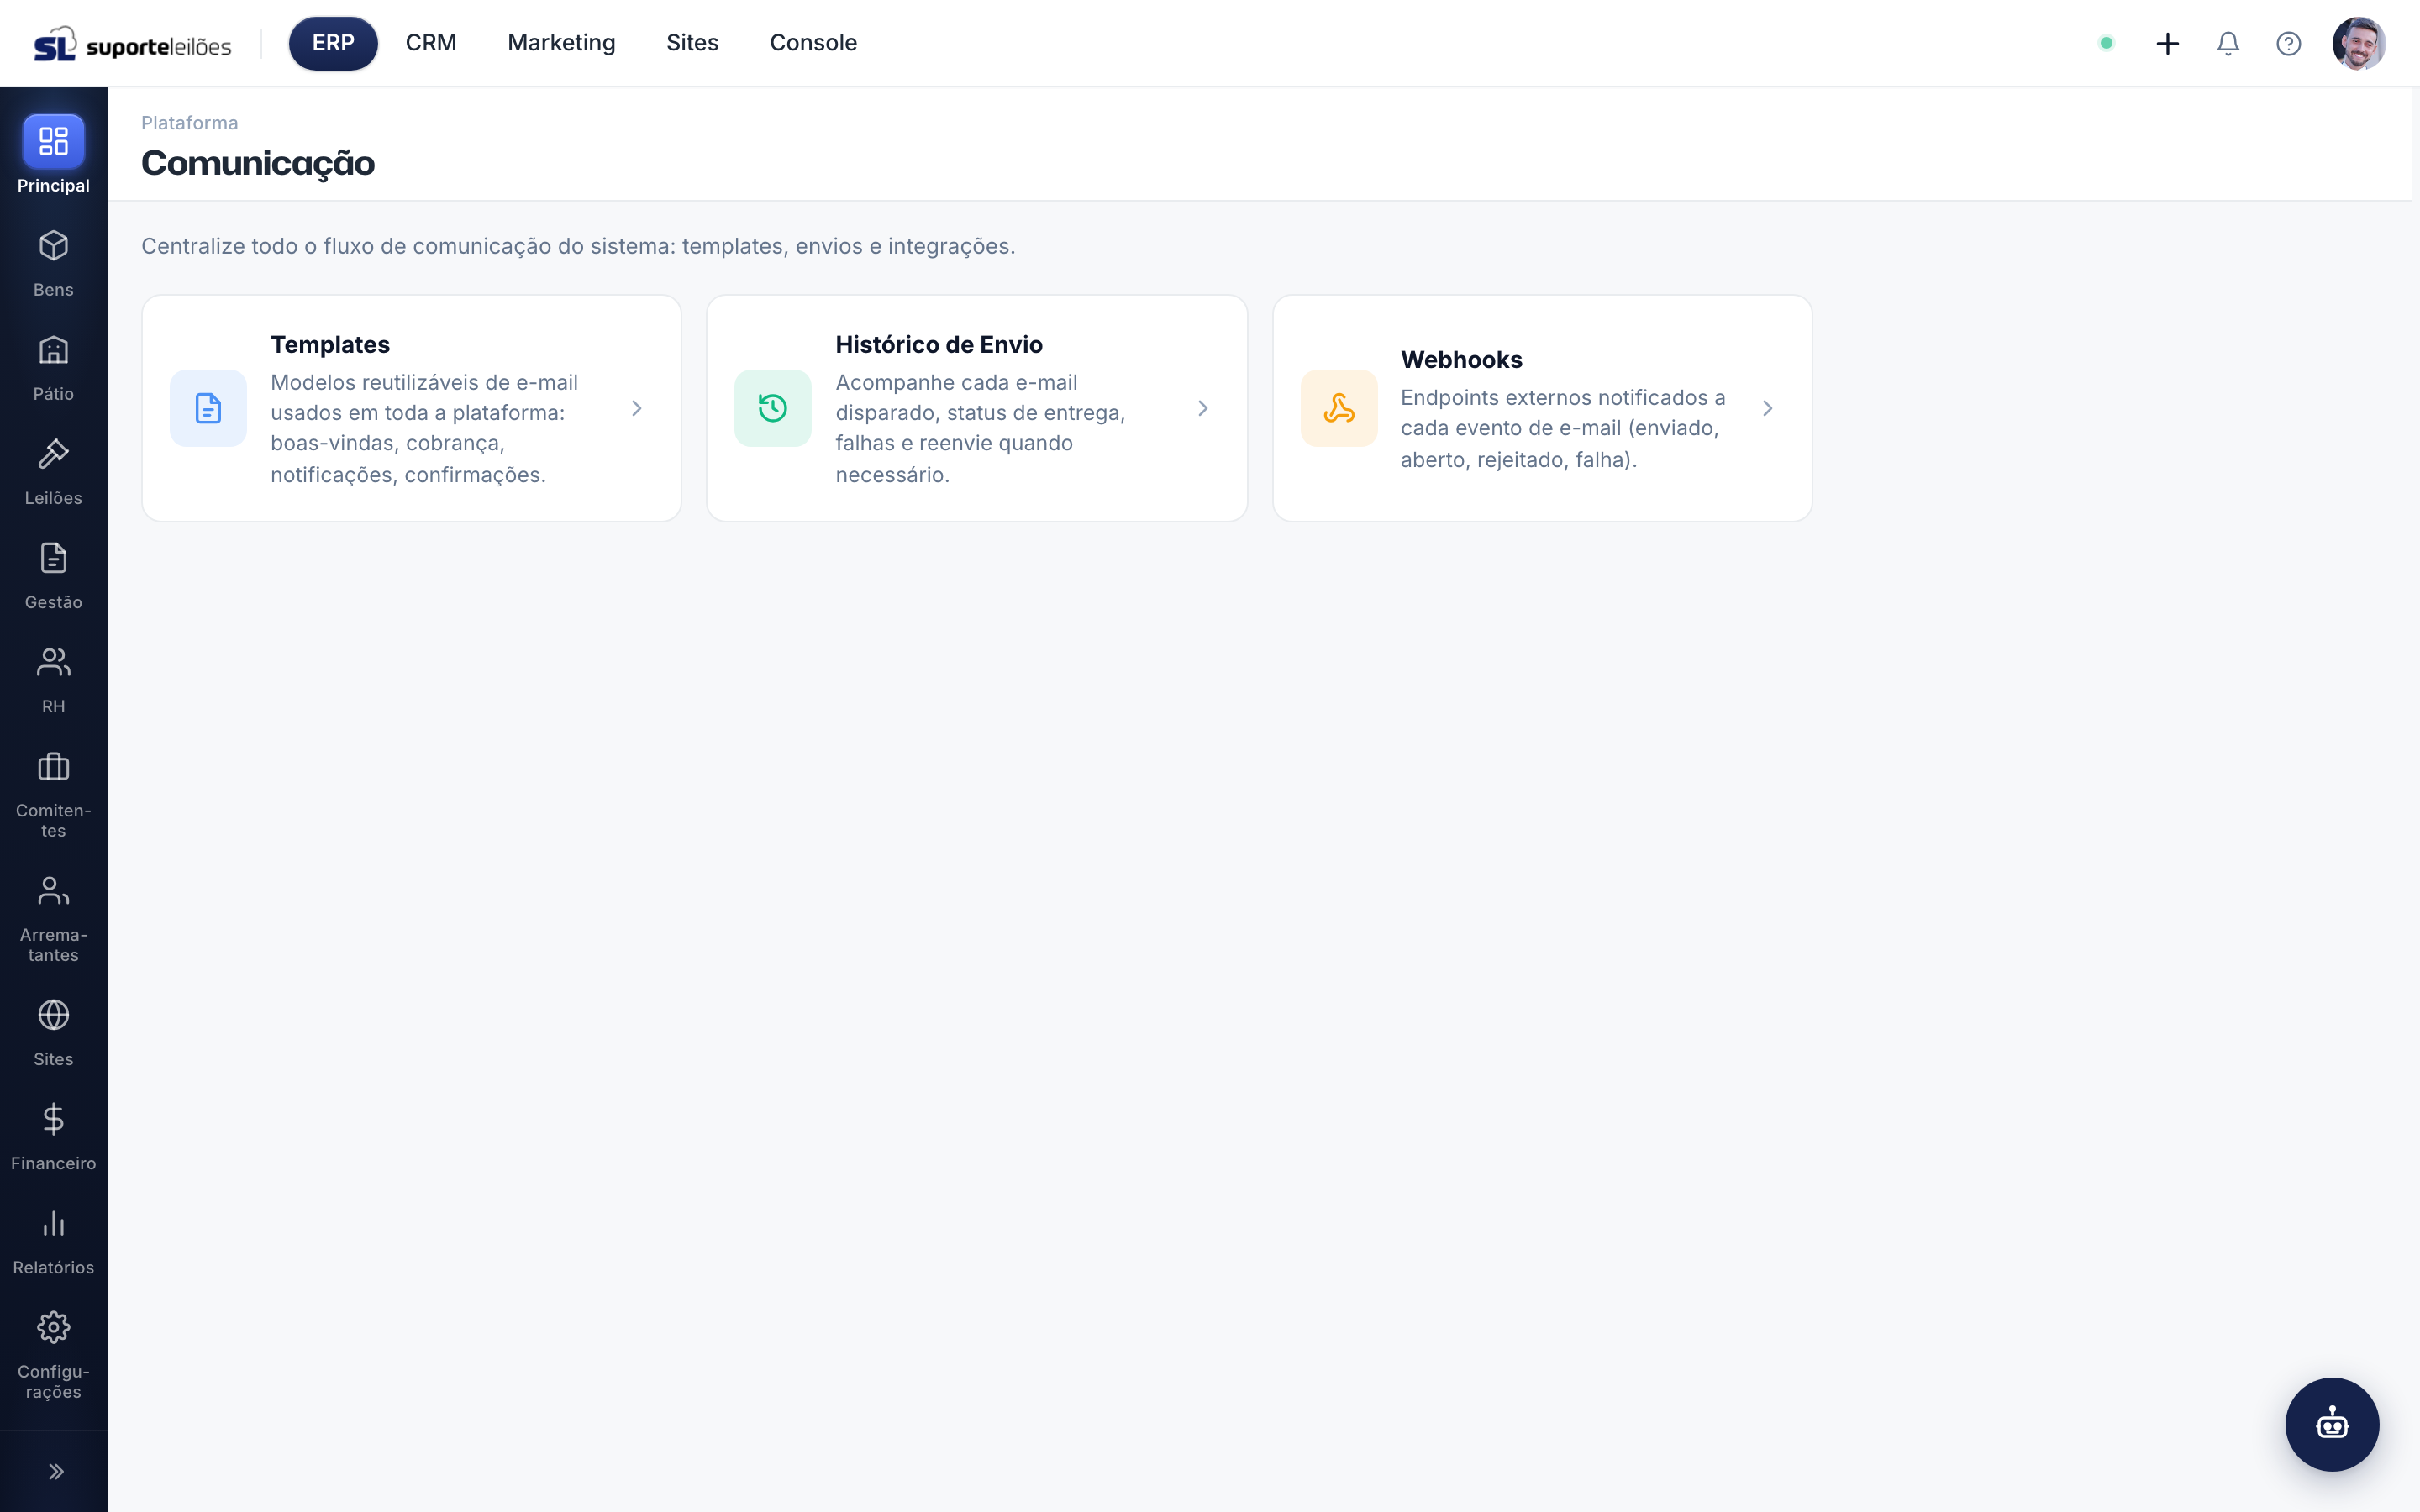Viewport: 2420px width, 1512px height.
Task: Click the Histórico de Envio clock icon
Action: point(773,408)
